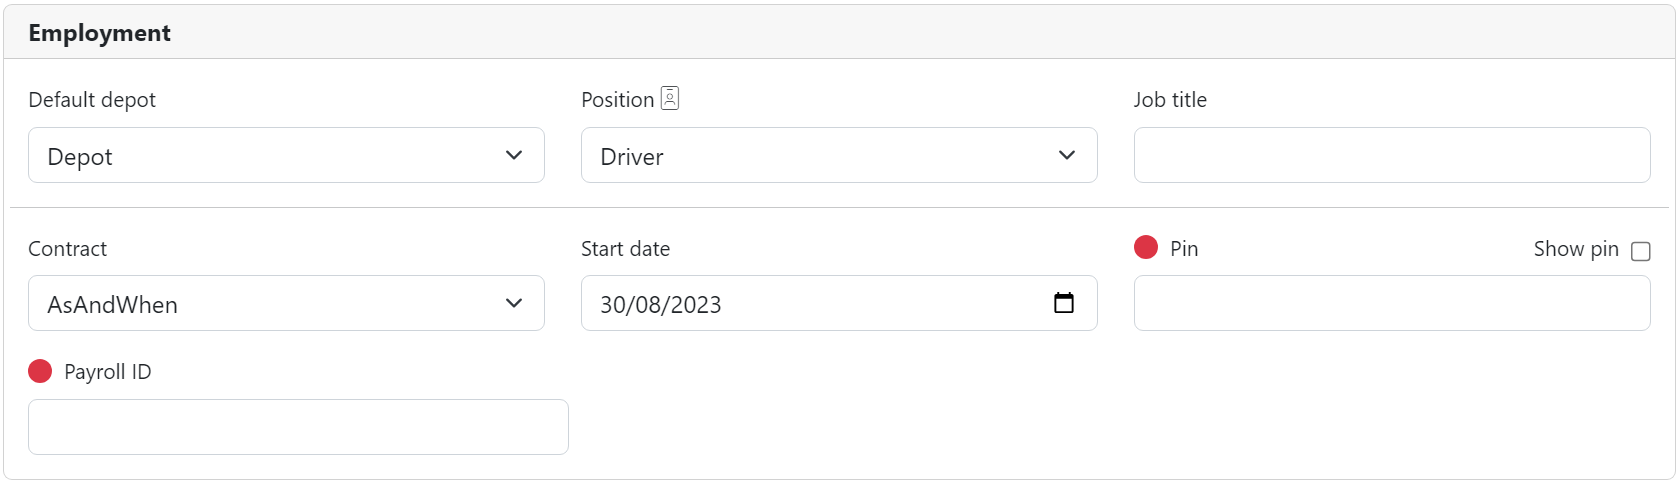Click the red dot beside Payroll ID
This screenshot has height=482, width=1678.
[40, 371]
